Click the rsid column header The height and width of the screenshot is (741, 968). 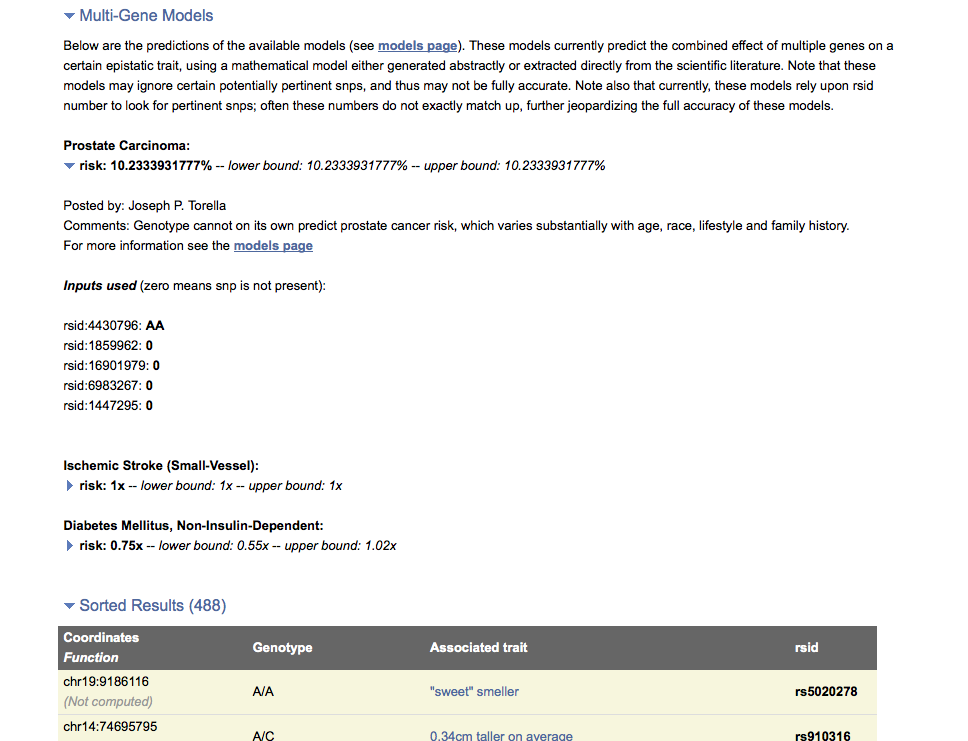click(806, 647)
